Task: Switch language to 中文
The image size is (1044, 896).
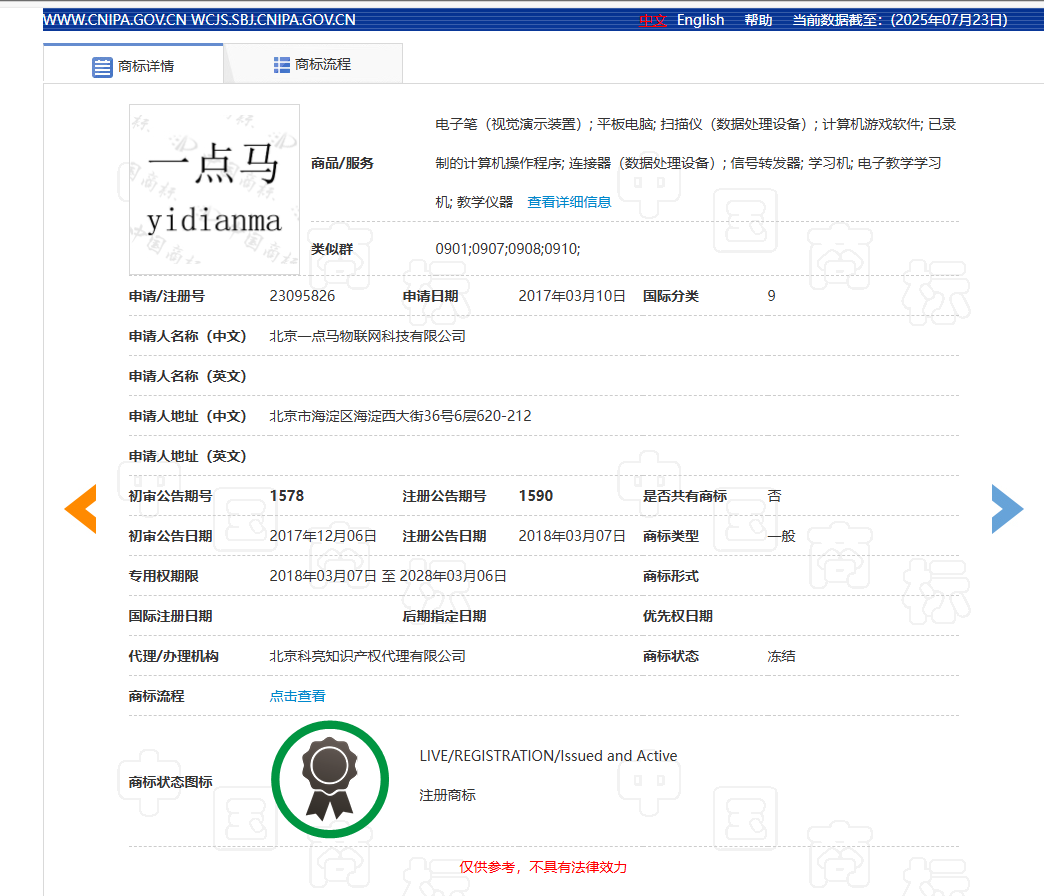Action: [x=653, y=20]
